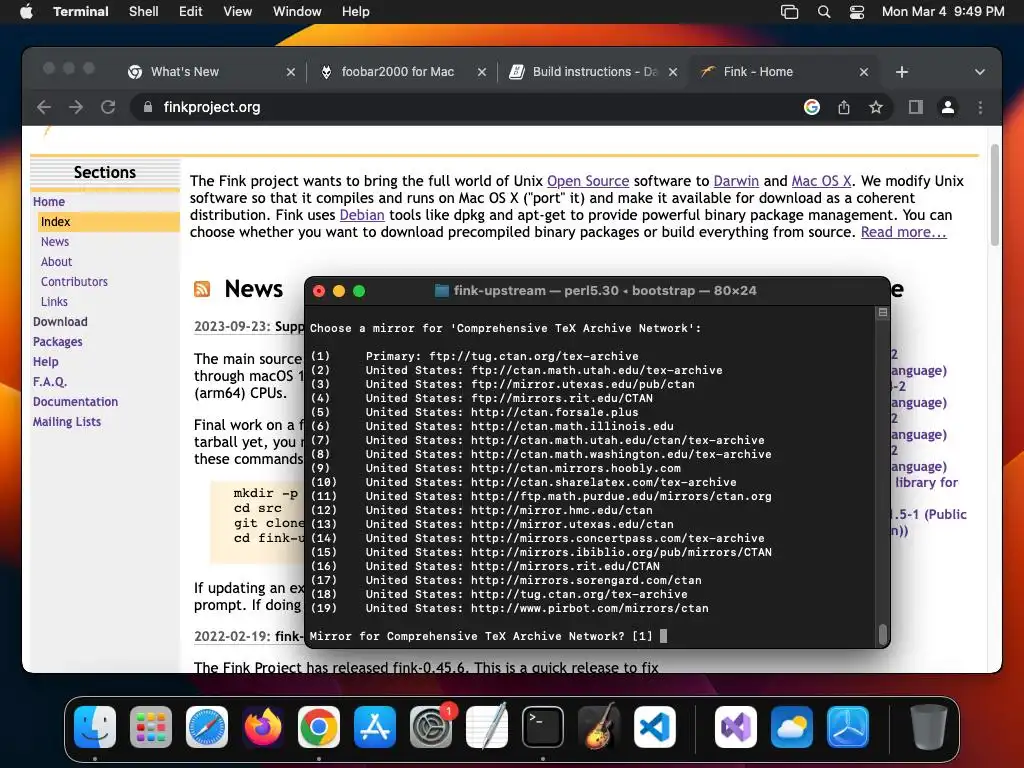Switch to the What's New tab
This screenshot has height=768, width=1024.
coord(185,72)
